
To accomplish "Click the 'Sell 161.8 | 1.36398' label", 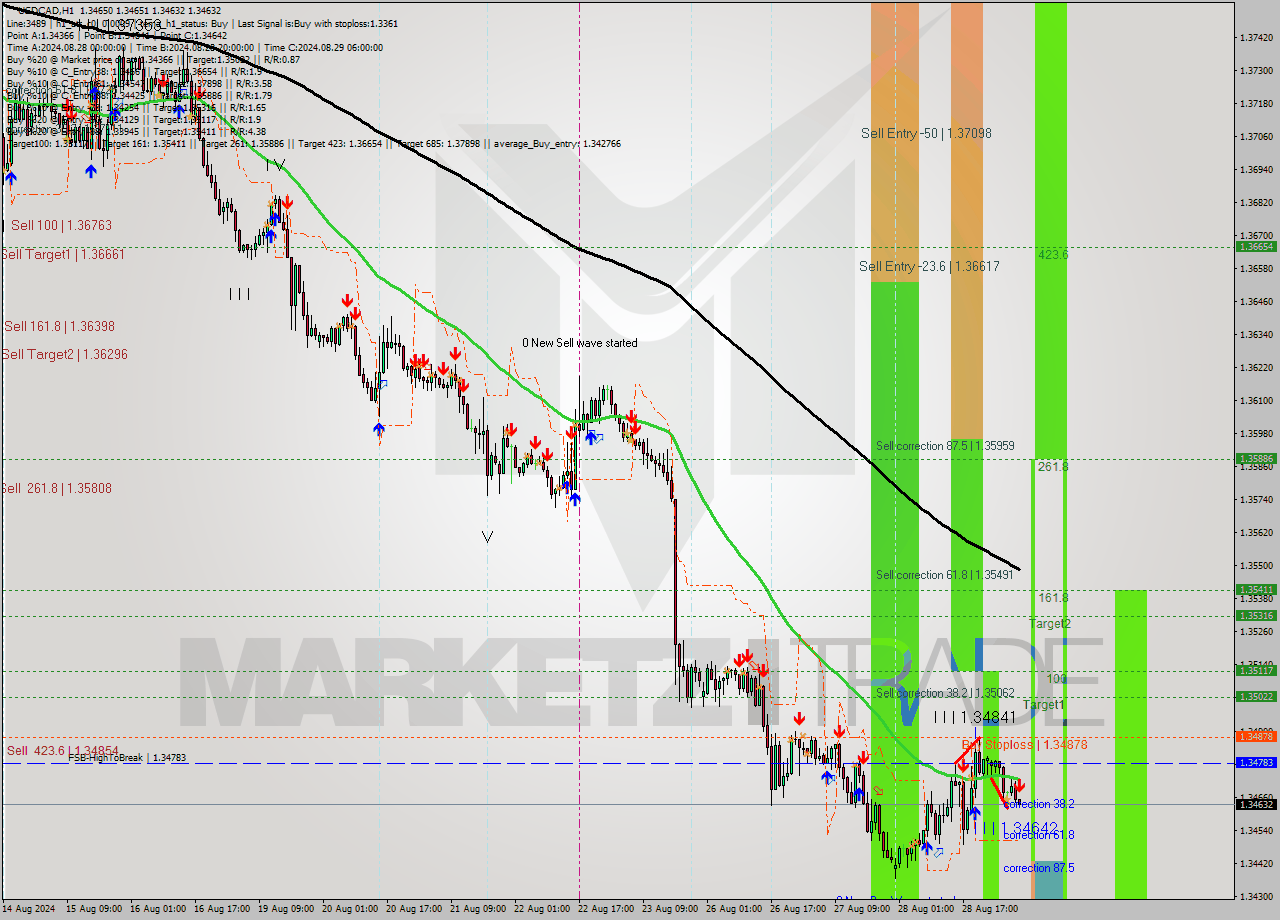I will click(x=59, y=326).
